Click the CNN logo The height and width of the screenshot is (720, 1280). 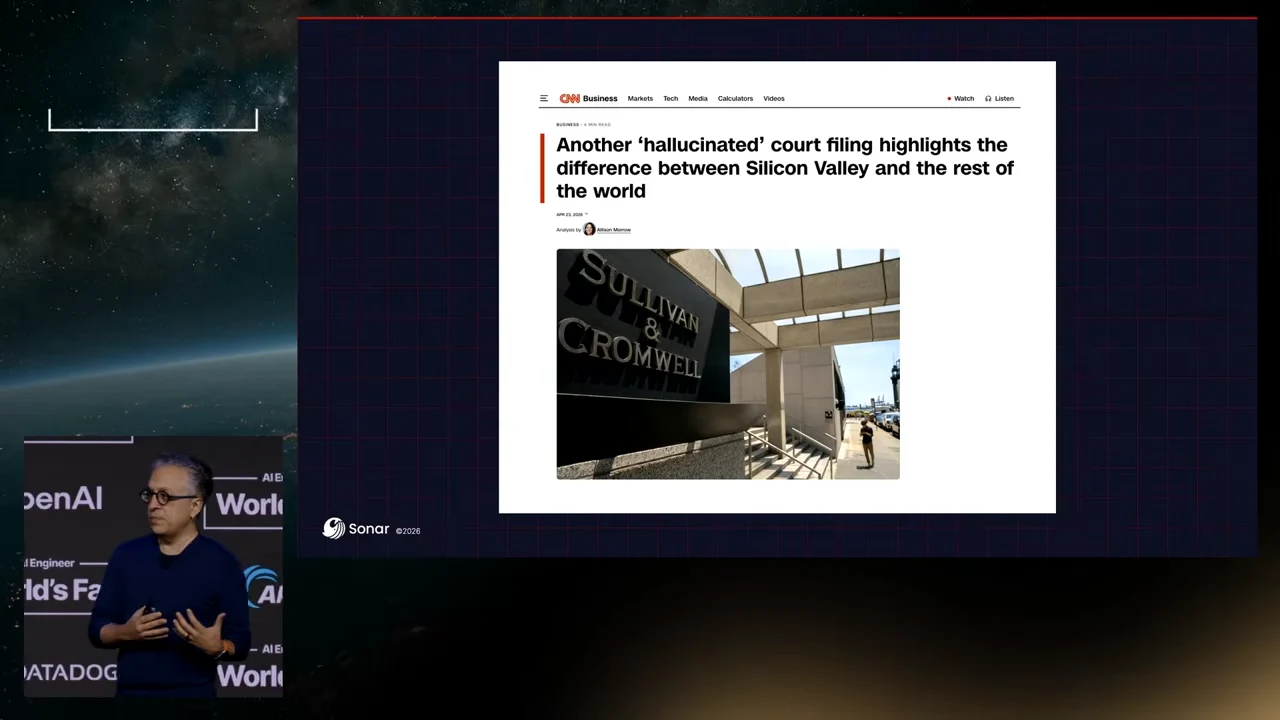[569, 98]
